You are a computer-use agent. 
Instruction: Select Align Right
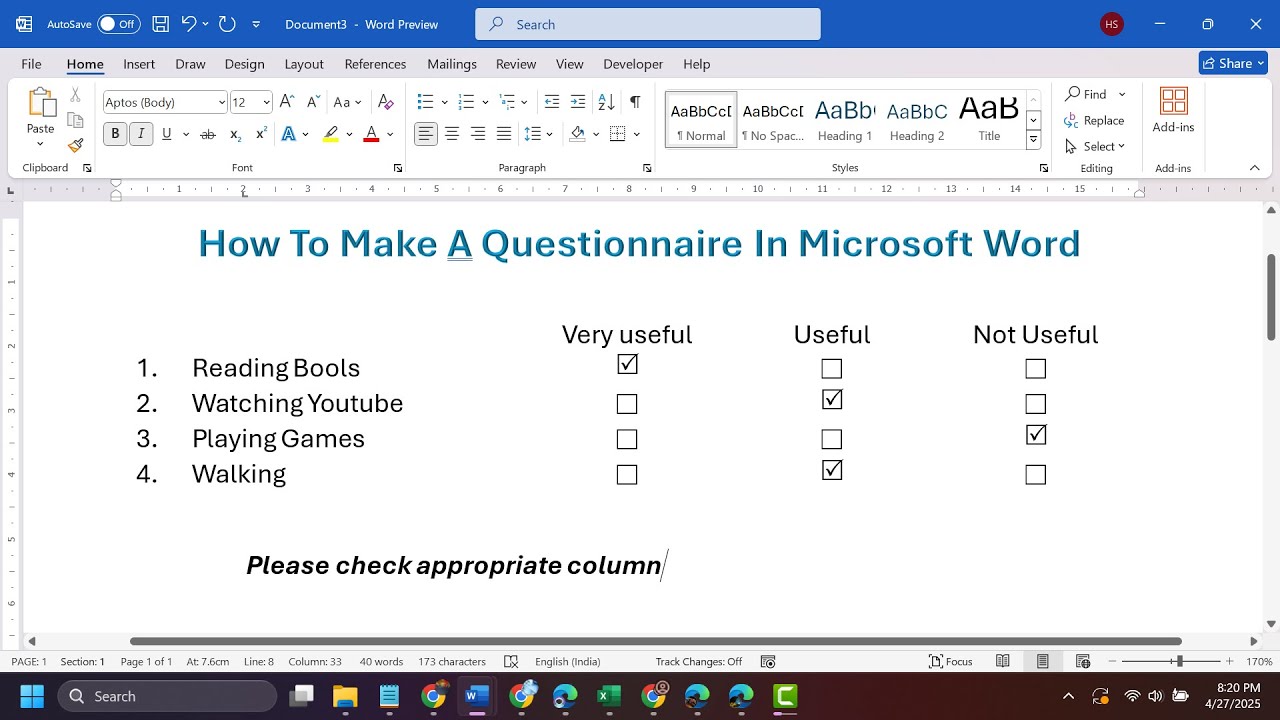(x=478, y=134)
